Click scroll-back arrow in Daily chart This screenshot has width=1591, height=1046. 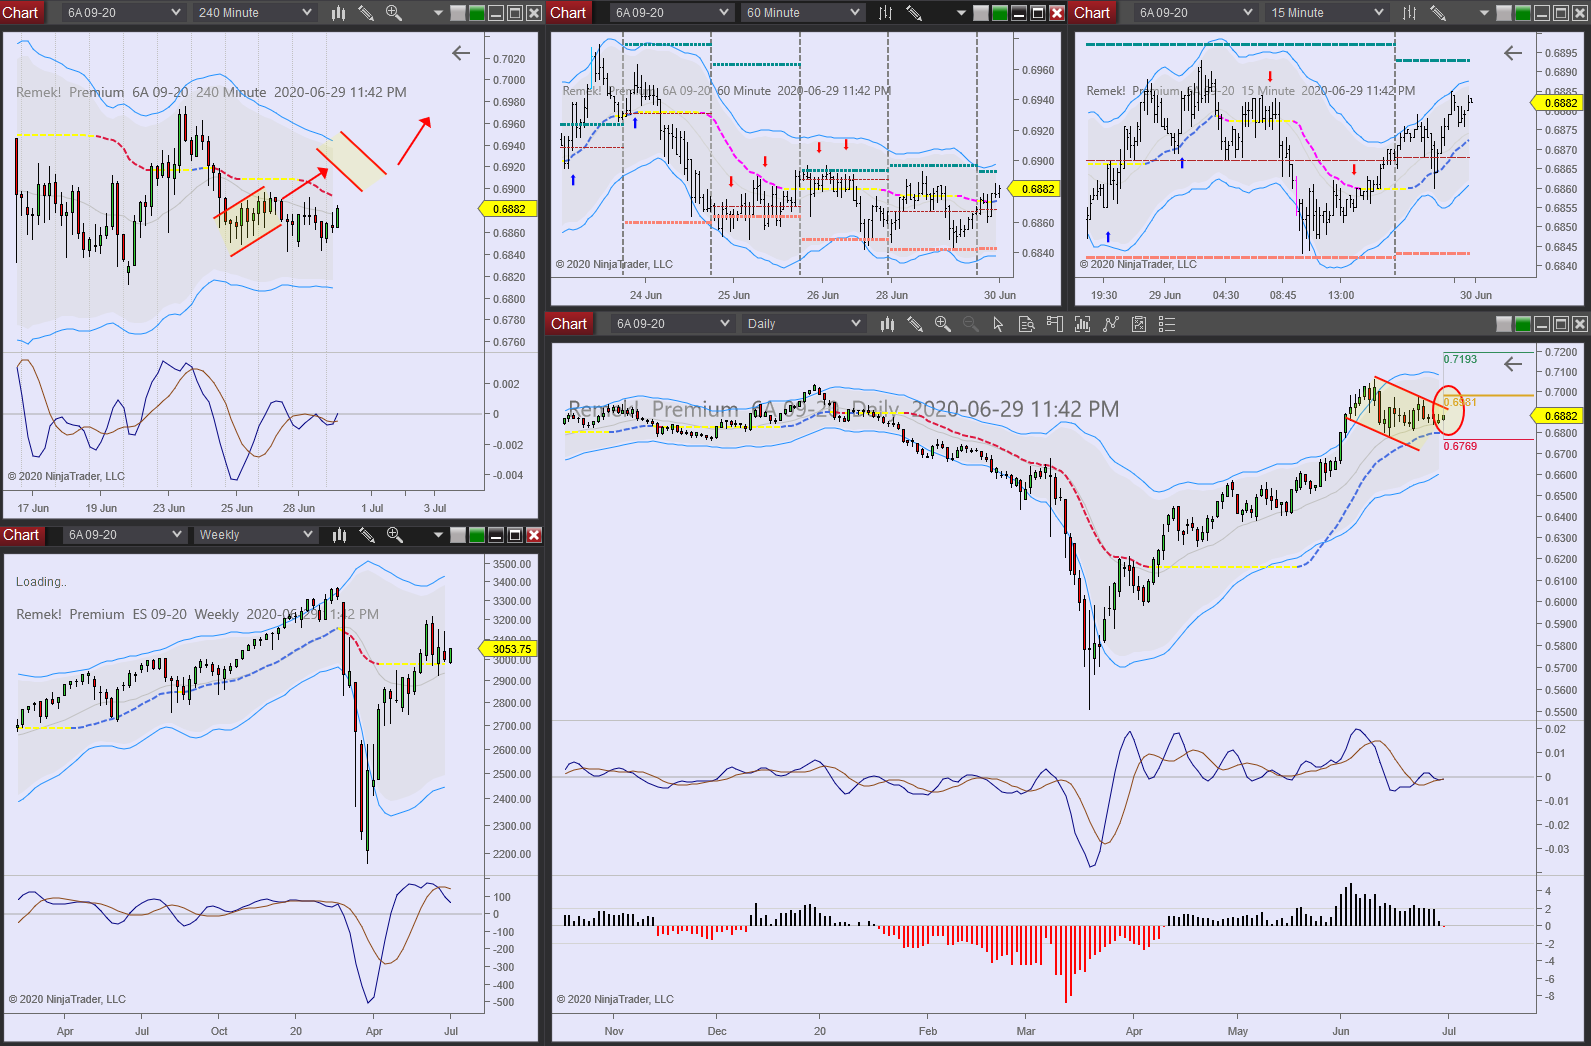[1513, 364]
